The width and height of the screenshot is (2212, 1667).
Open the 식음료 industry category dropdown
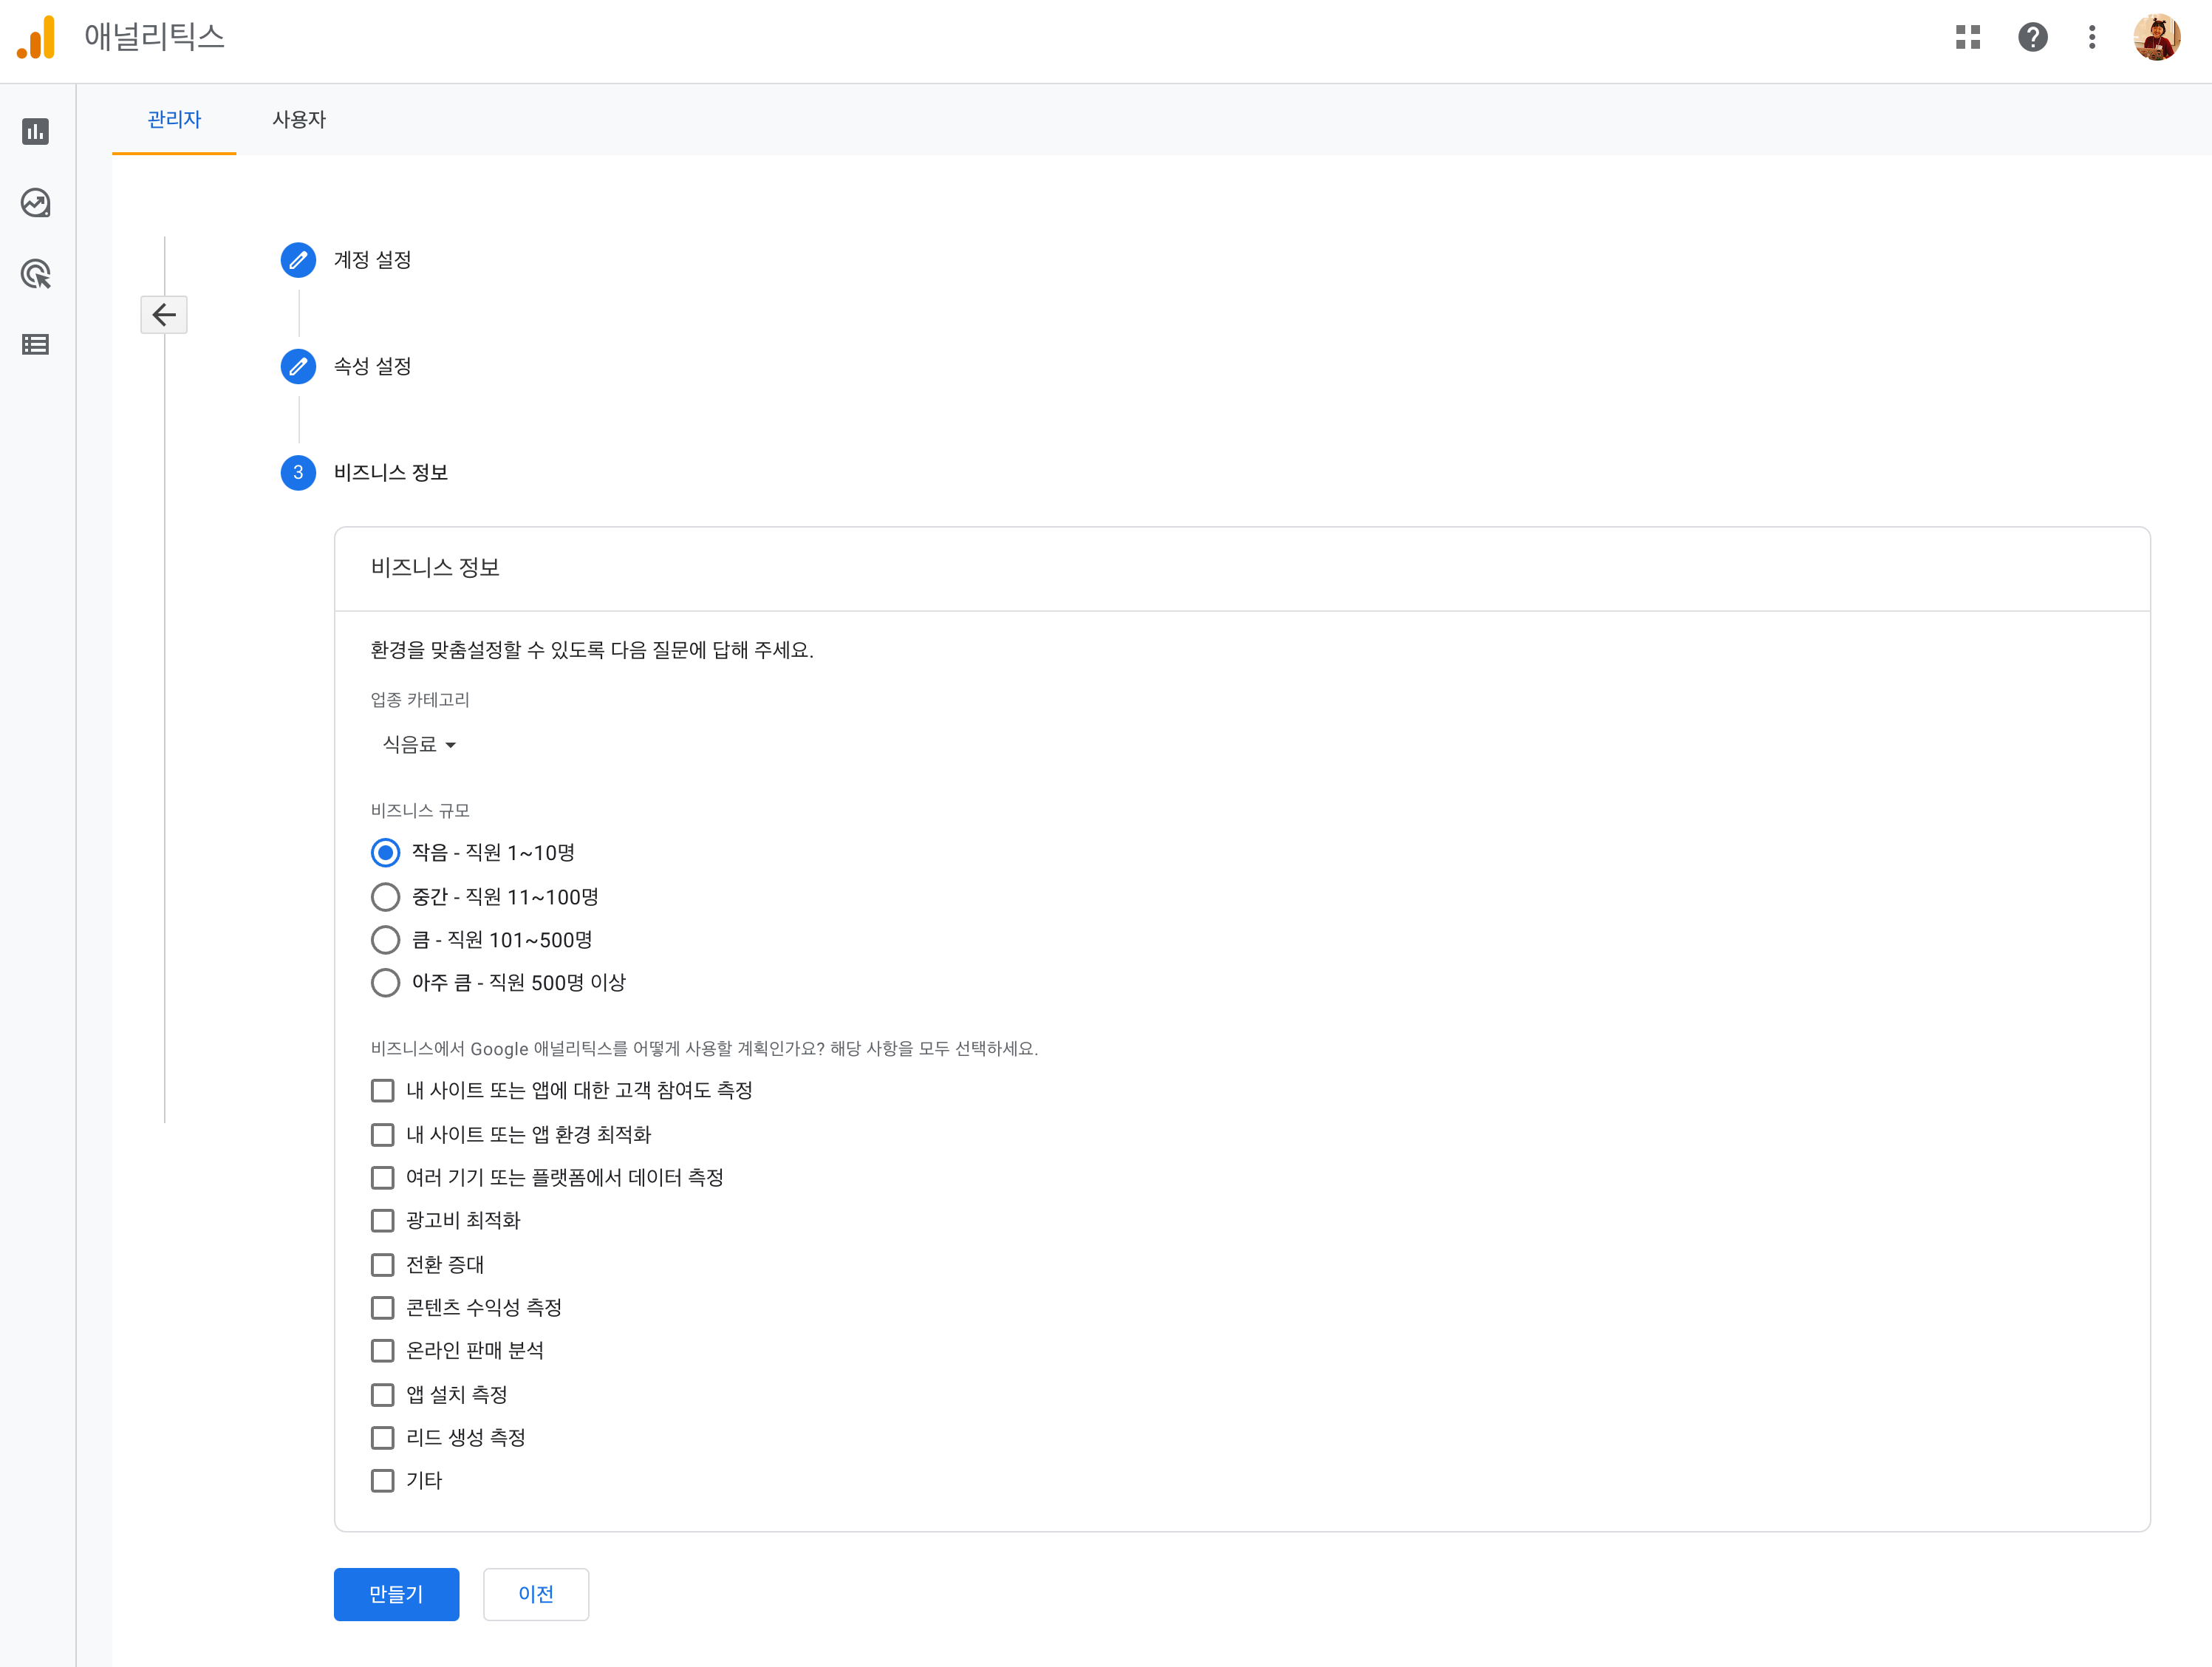click(419, 745)
